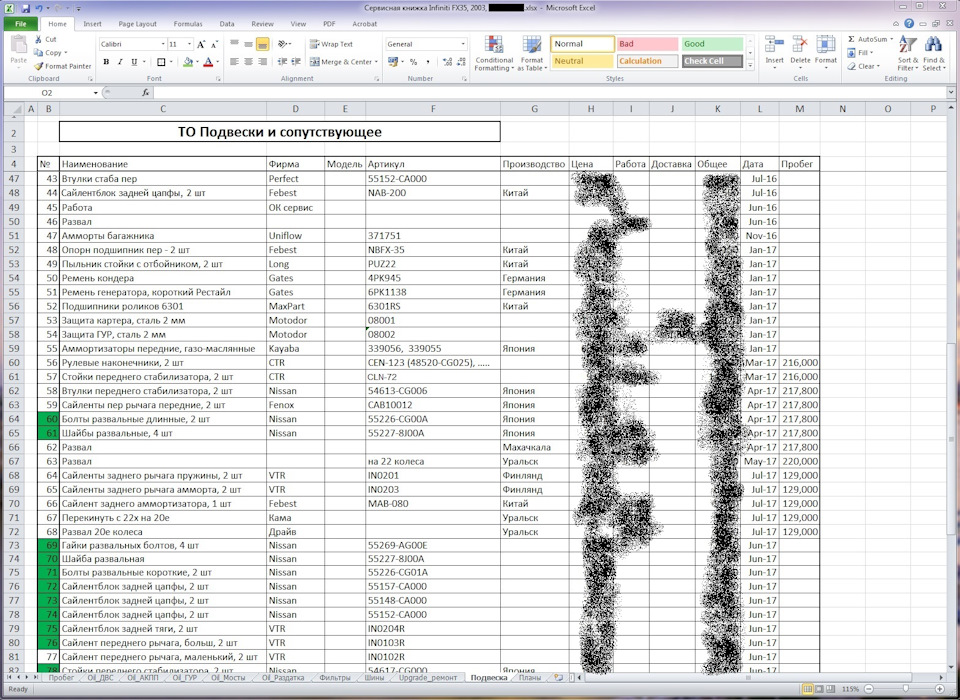Image resolution: width=960 pixels, height=700 pixels.
Task: Expand the General number format dropdown
Action: (463, 44)
